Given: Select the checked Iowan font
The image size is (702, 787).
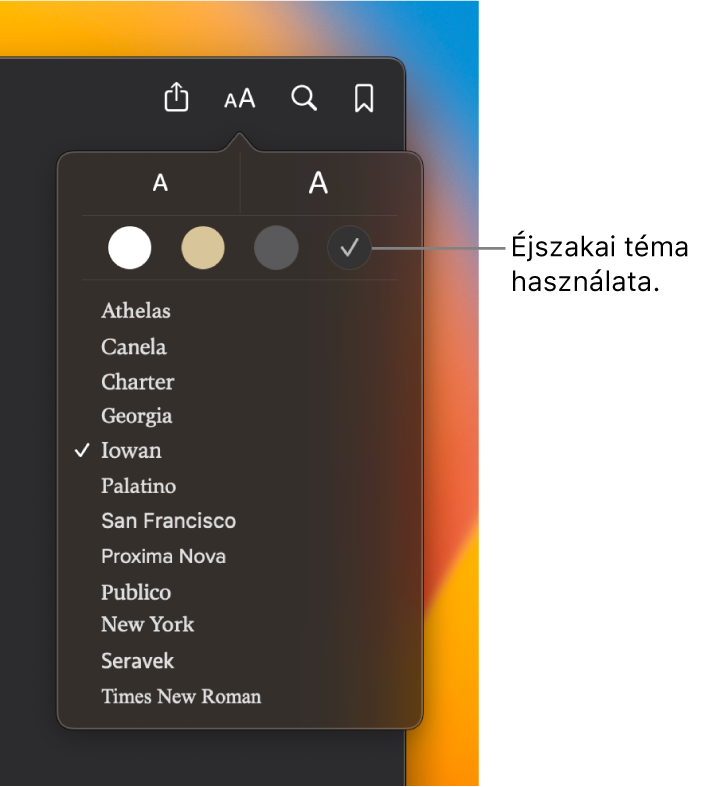Looking at the screenshot, I should point(131,451).
